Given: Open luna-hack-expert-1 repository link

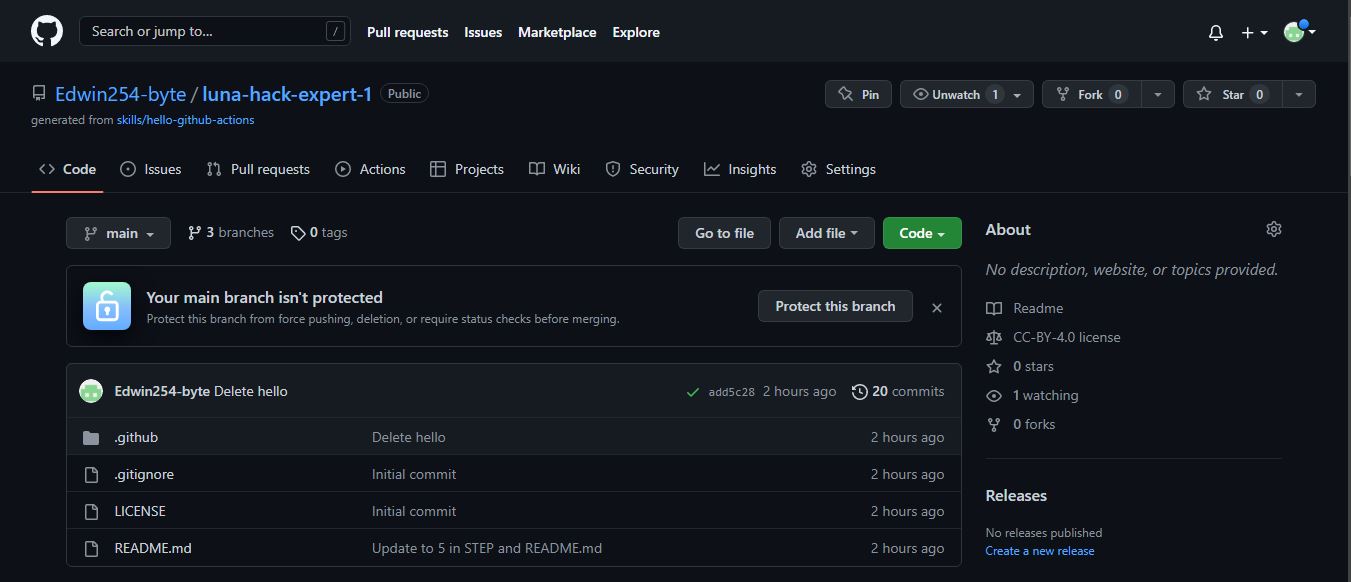Looking at the screenshot, I should point(287,94).
